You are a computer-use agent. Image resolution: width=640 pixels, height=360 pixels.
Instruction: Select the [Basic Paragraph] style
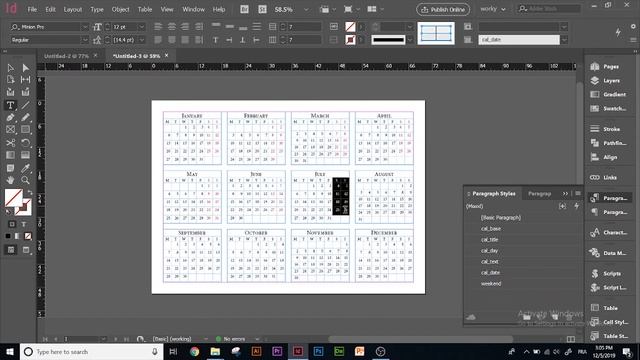[x=500, y=218]
